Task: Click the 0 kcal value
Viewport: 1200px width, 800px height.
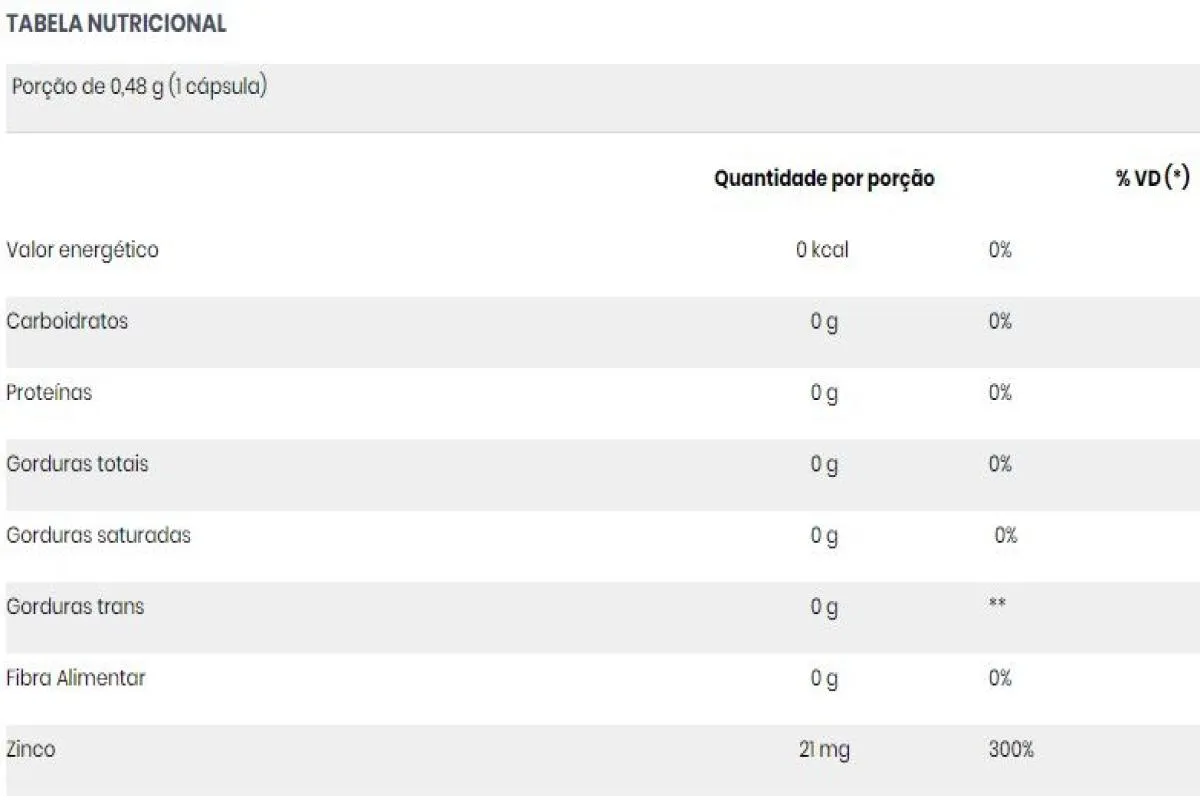Action: (x=822, y=250)
